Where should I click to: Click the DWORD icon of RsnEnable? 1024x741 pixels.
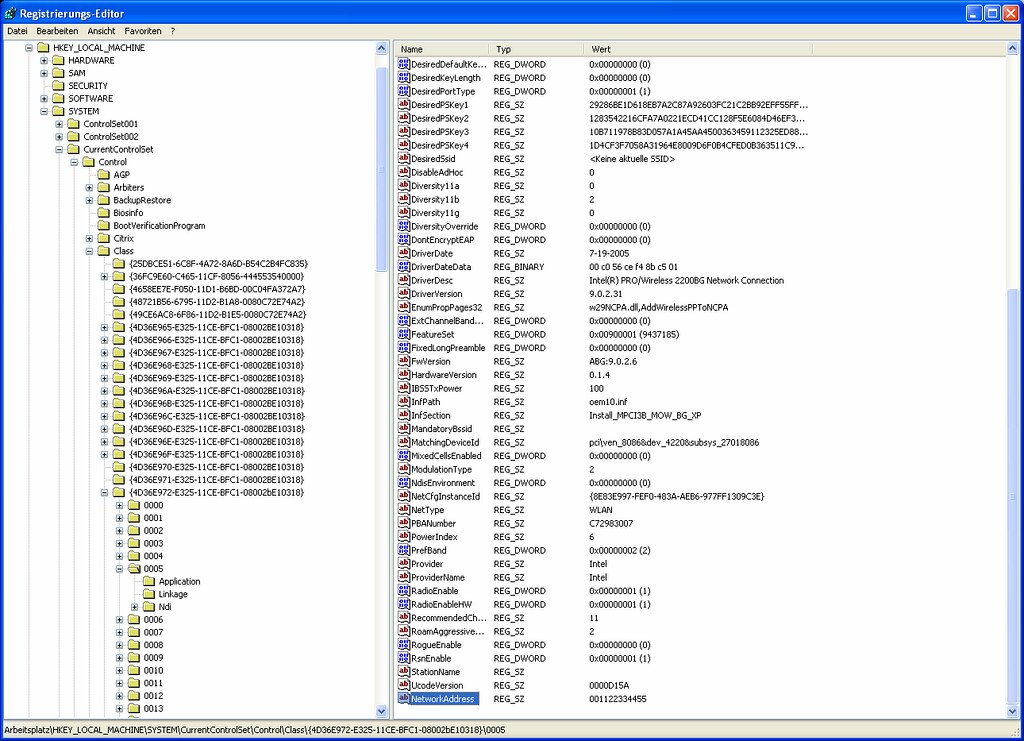(404, 658)
